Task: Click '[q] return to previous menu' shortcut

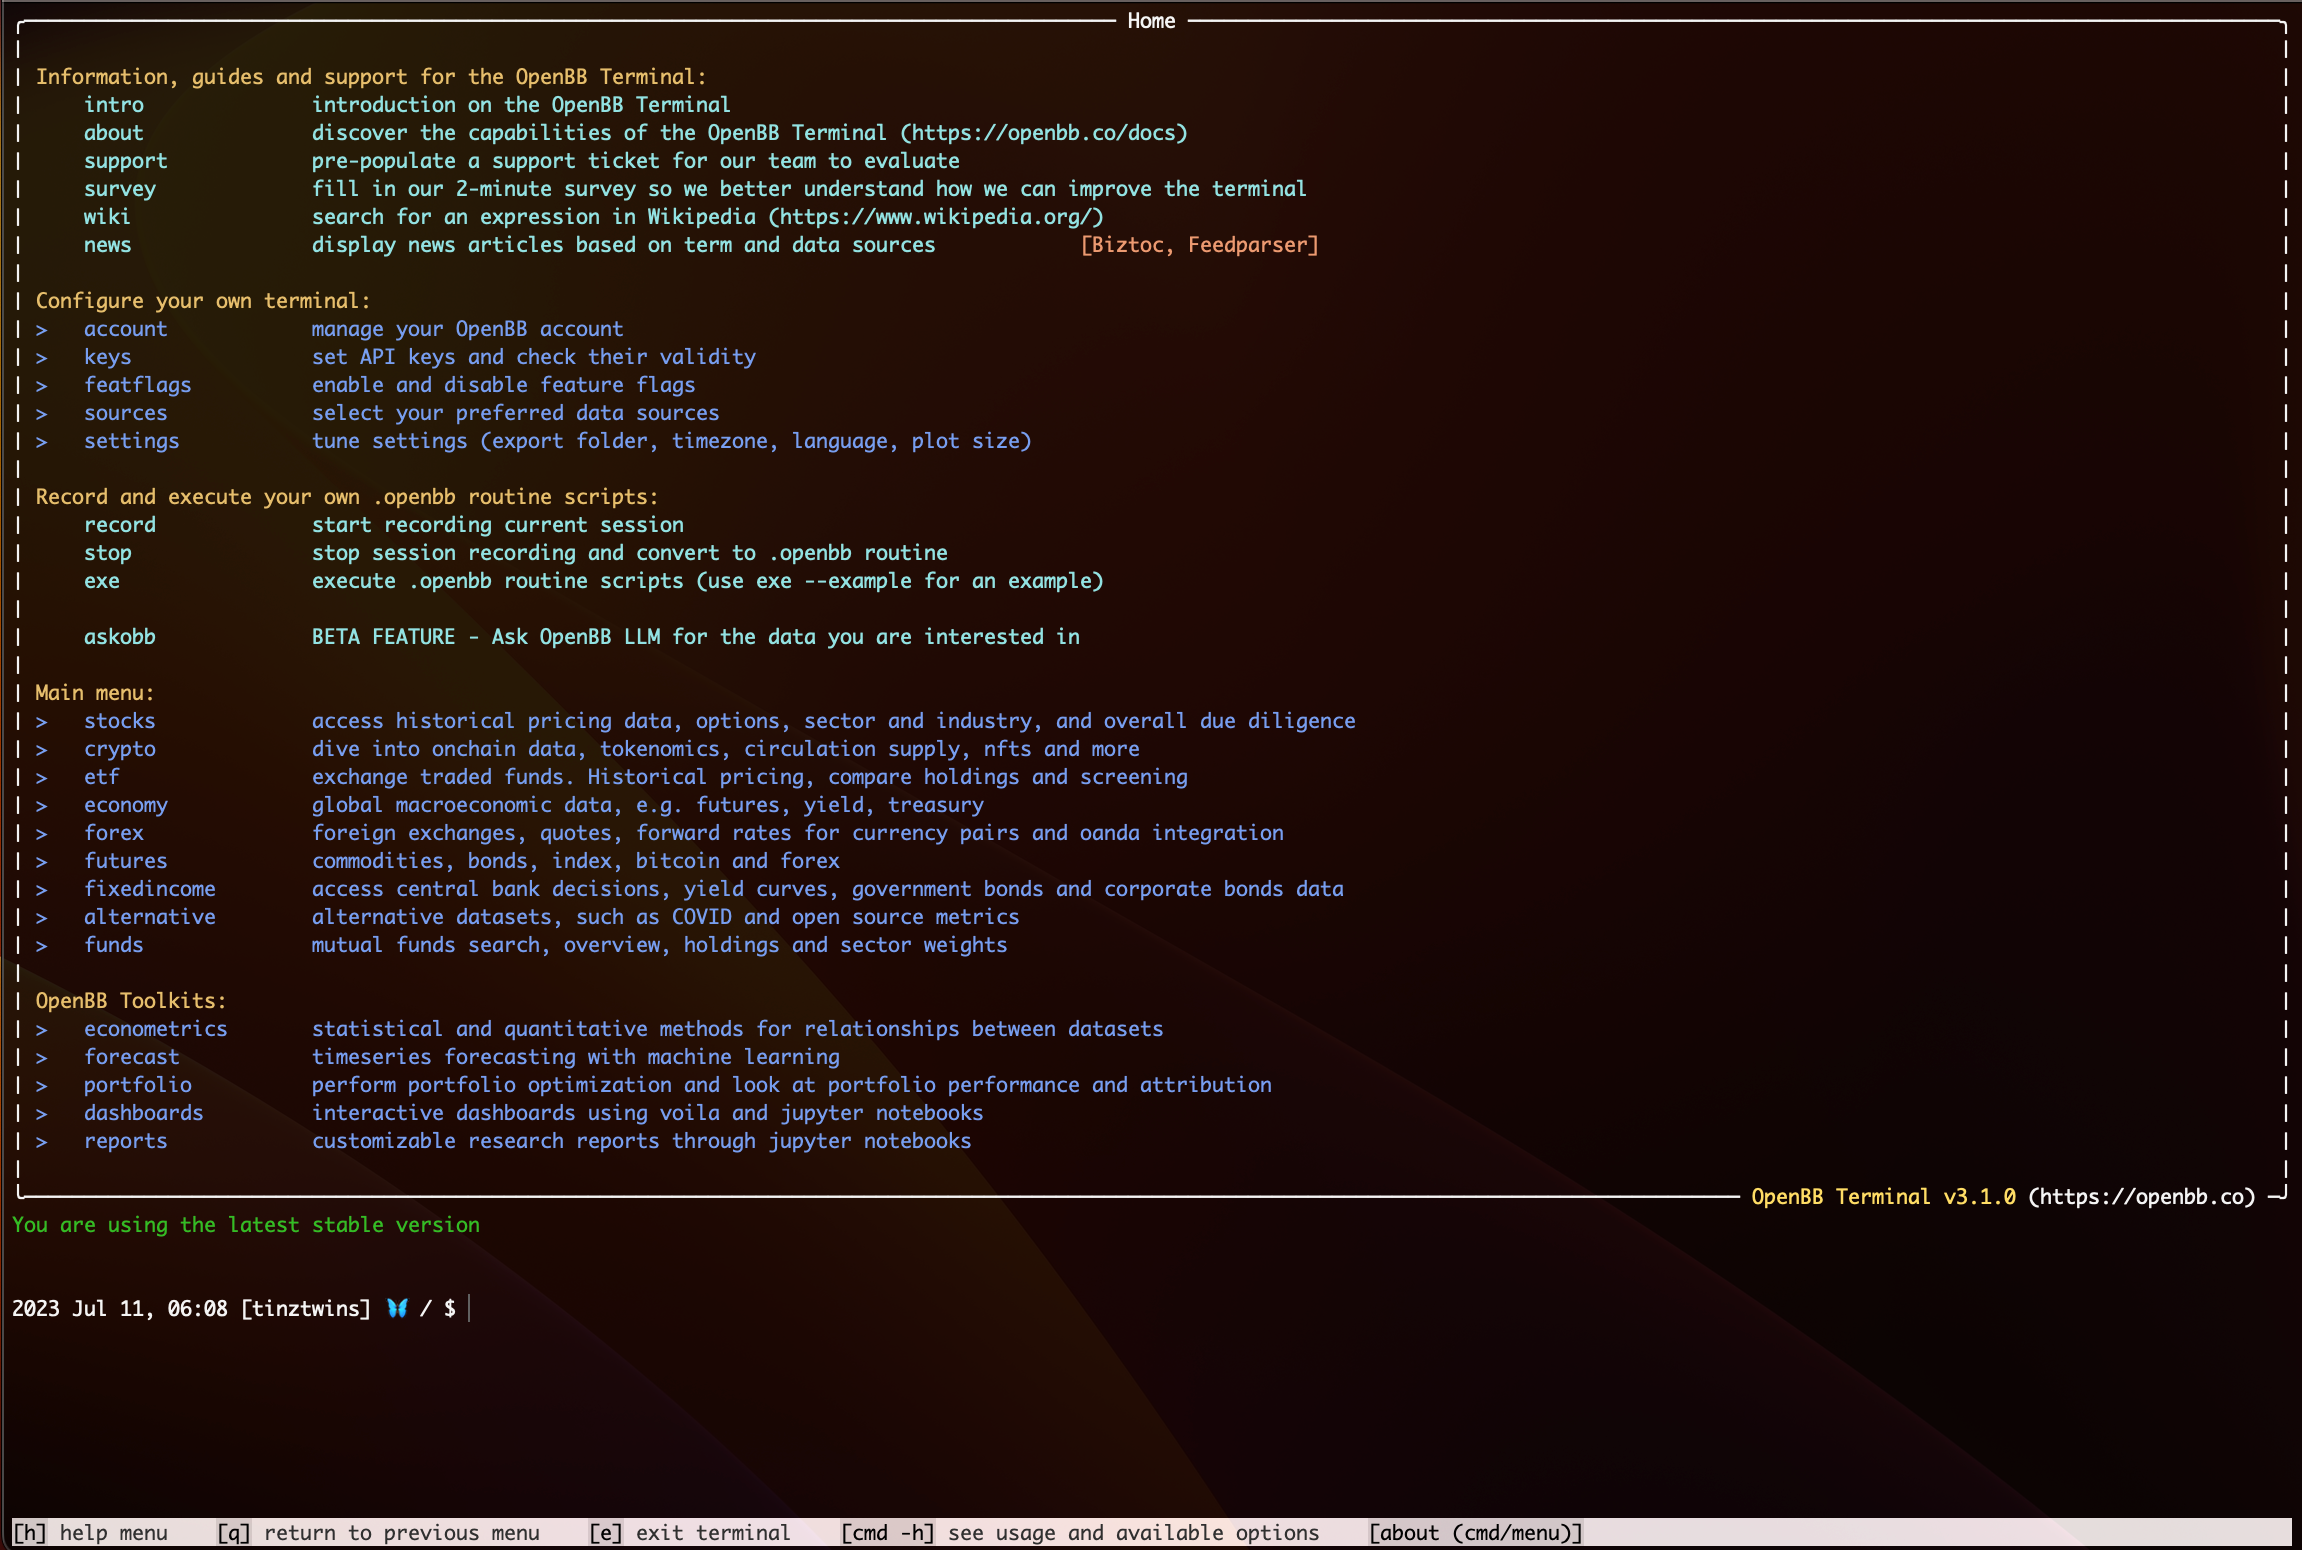Action: coord(378,1533)
